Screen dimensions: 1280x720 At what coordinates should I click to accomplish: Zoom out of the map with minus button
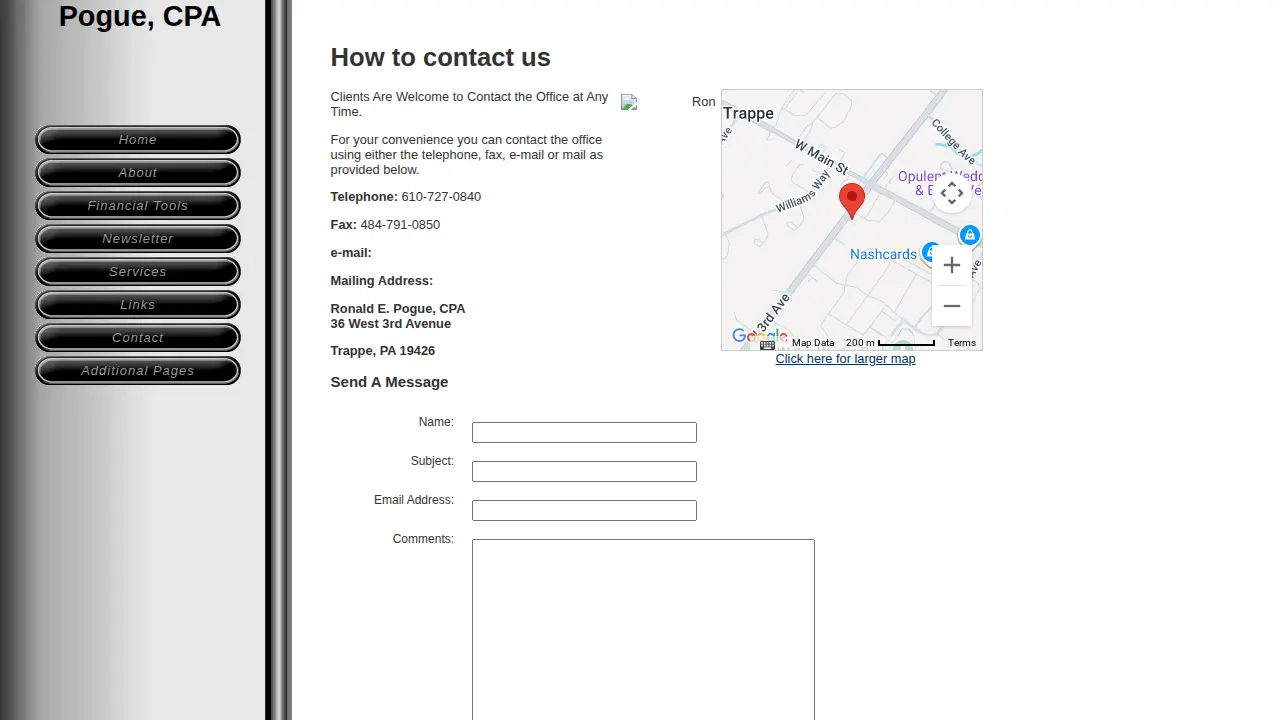pyautogui.click(x=952, y=306)
